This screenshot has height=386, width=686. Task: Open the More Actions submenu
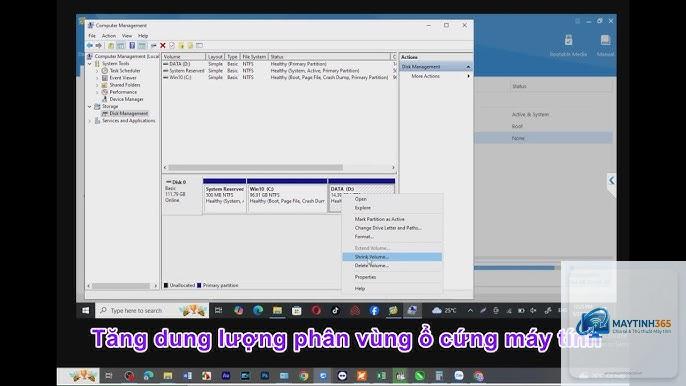(435, 76)
